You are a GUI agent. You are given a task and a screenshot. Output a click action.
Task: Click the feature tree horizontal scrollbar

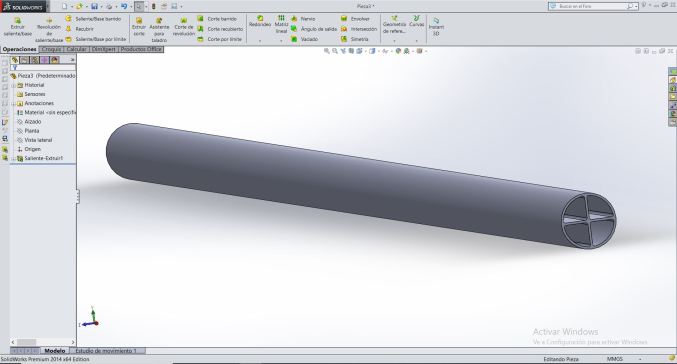pos(43,342)
